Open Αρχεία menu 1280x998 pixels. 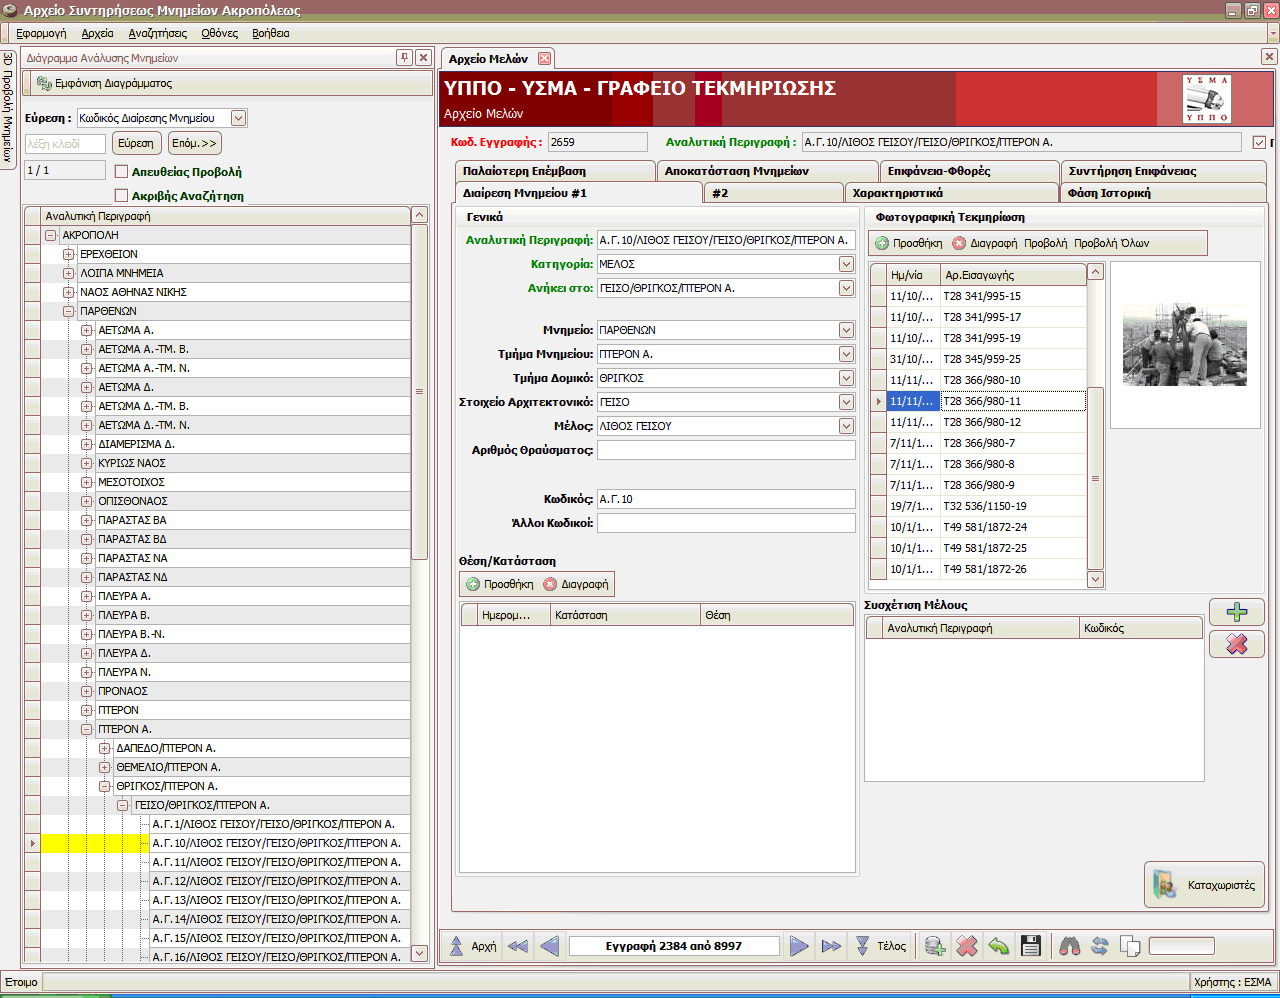point(98,33)
